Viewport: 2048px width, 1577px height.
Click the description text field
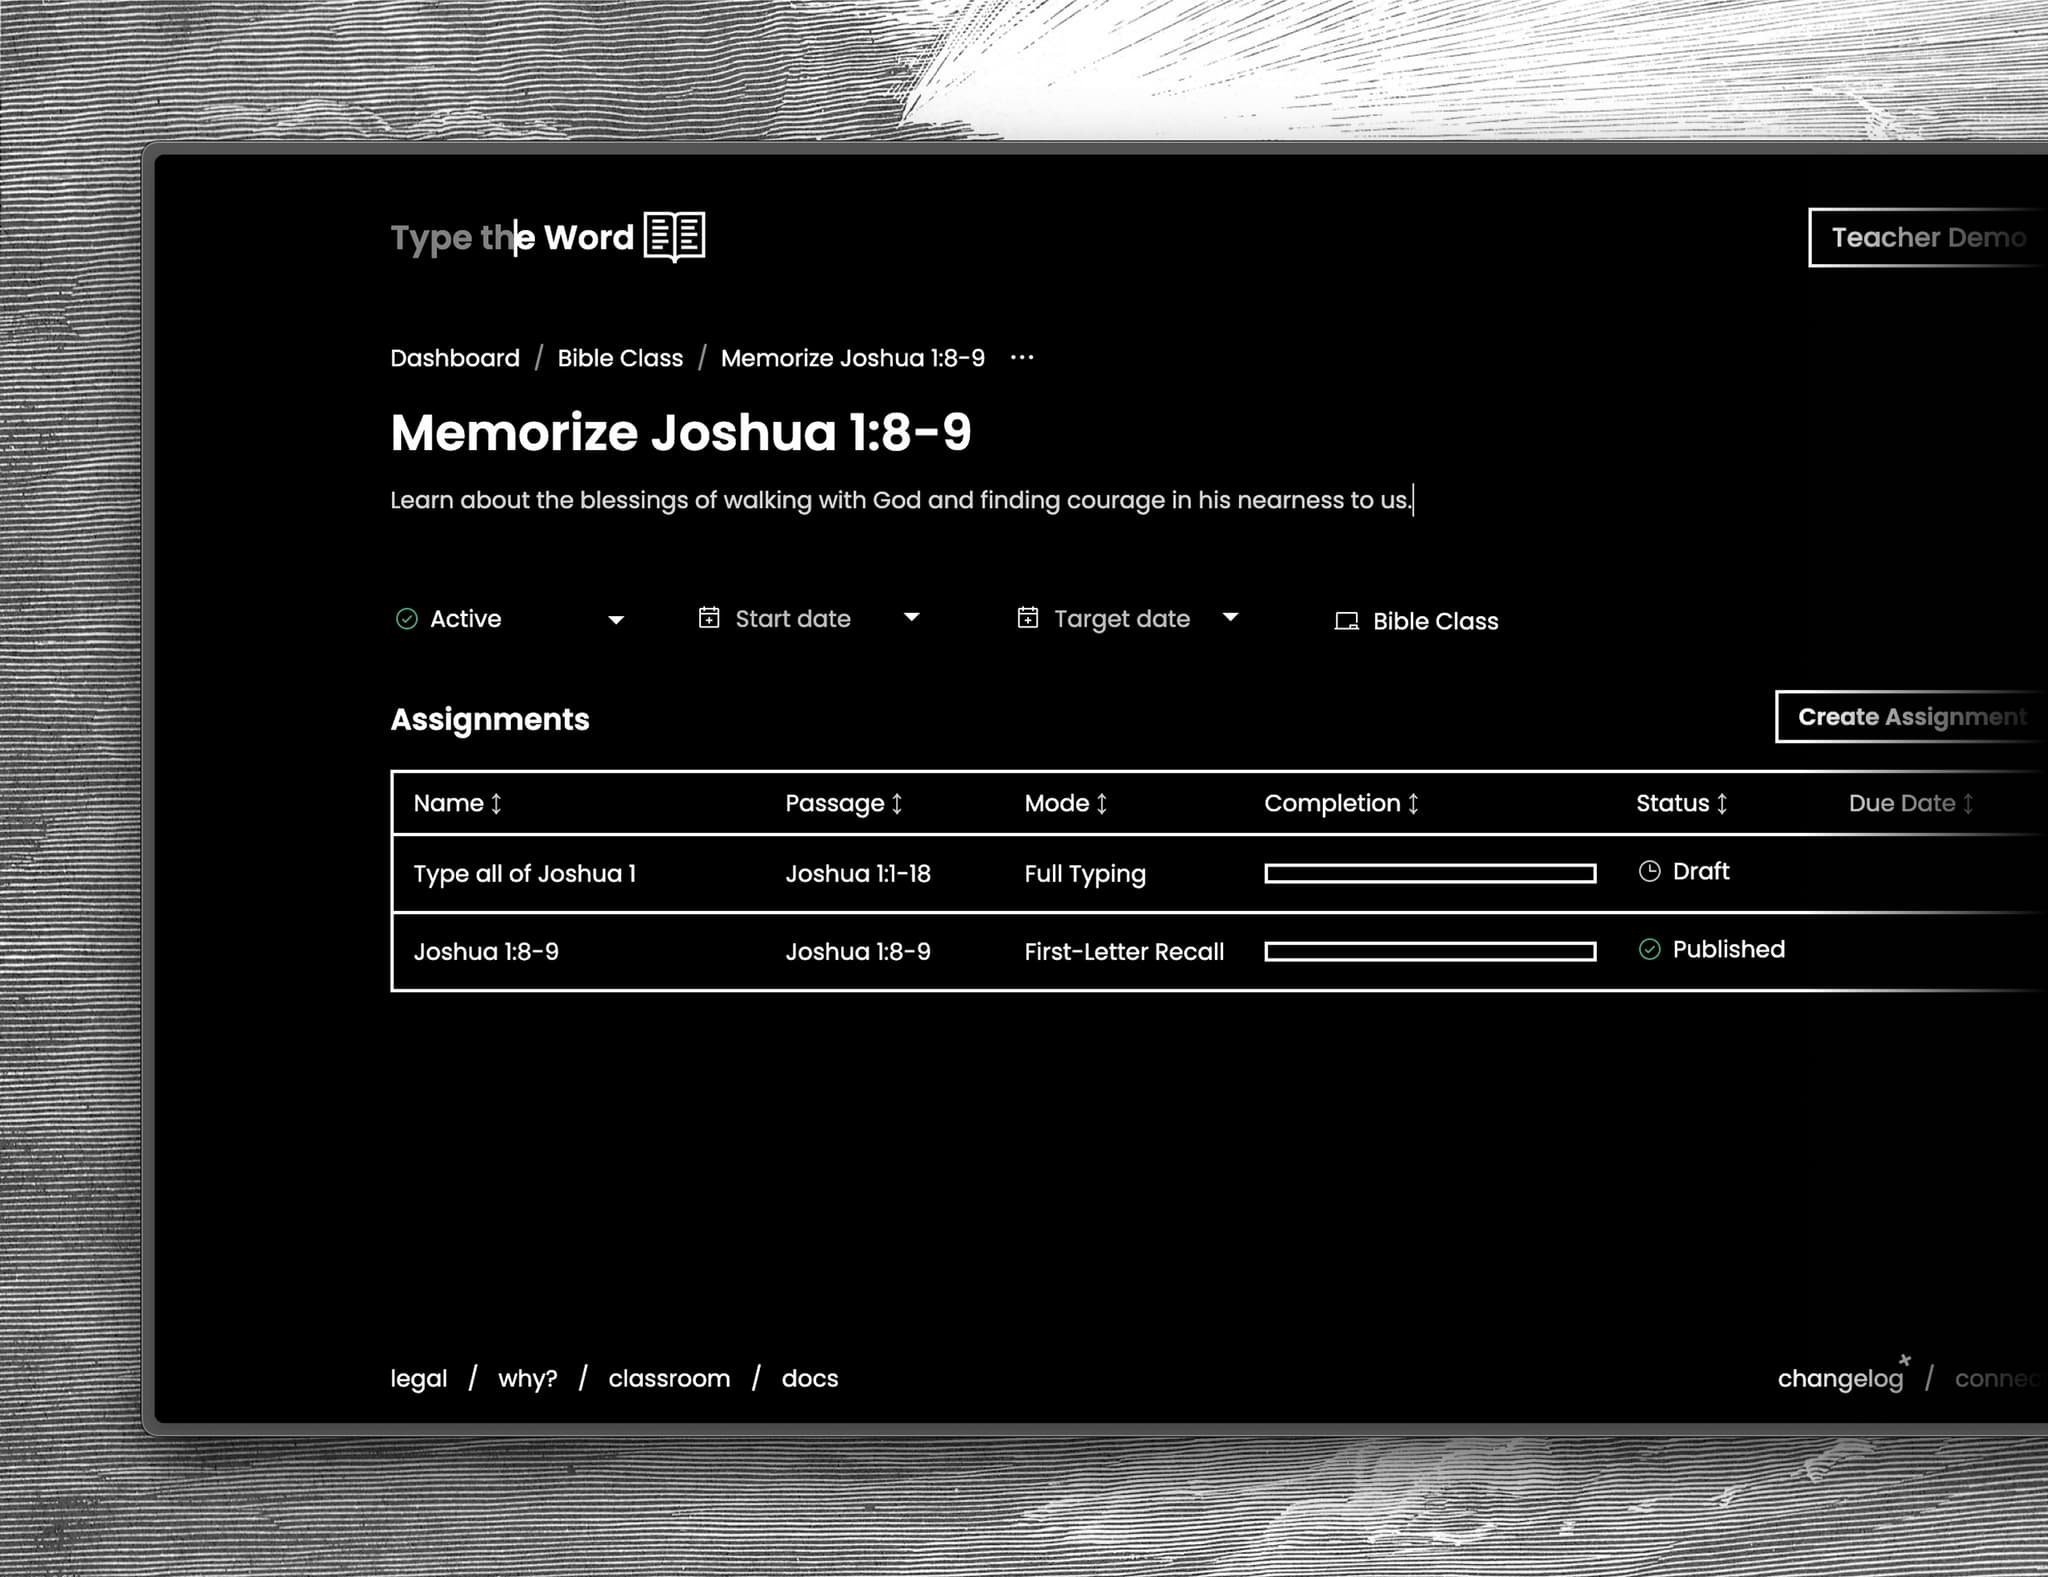900,500
